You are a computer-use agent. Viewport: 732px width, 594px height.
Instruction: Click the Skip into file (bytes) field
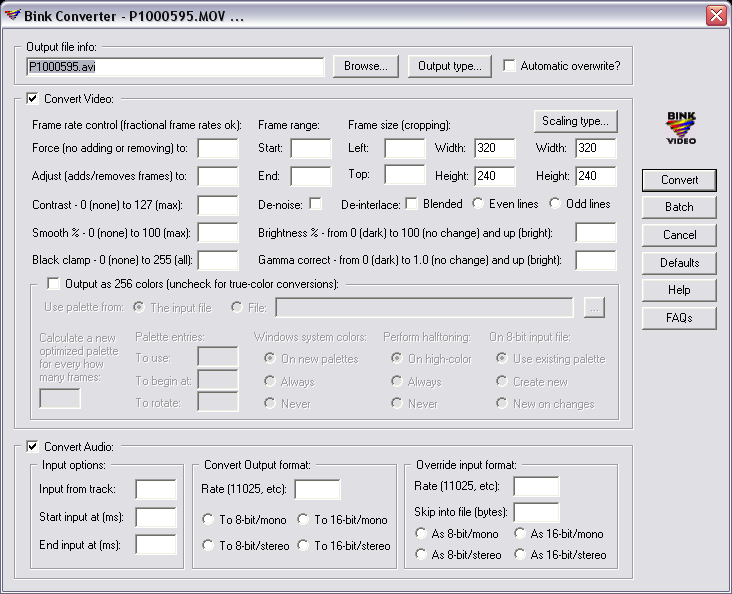[536, 512]
